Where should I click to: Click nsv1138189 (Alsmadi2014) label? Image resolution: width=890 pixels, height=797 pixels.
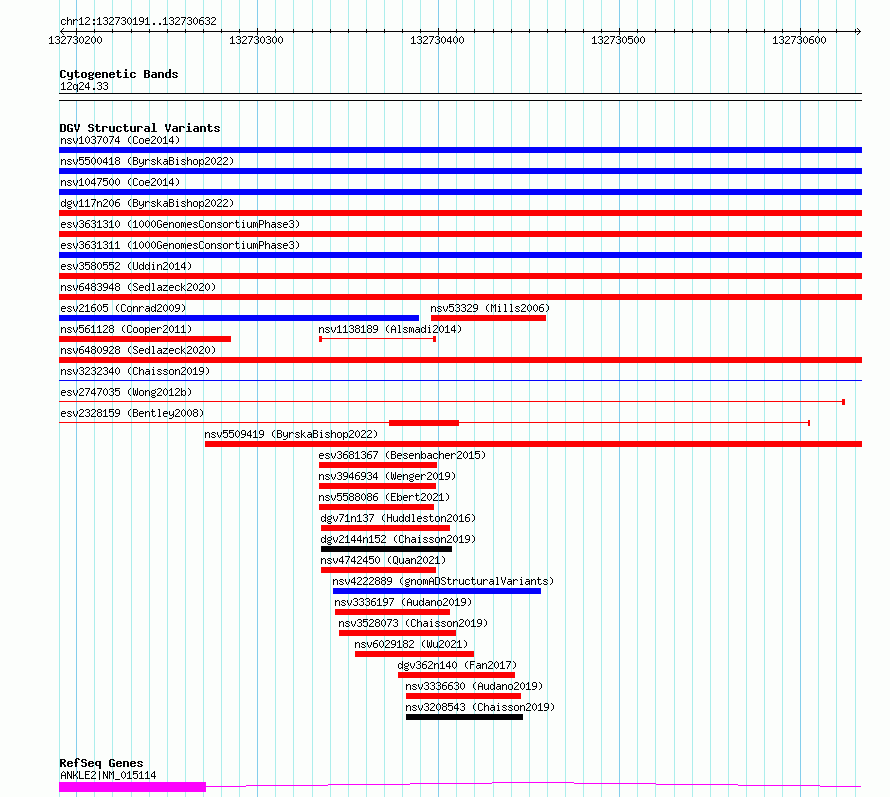pos(390,329)
